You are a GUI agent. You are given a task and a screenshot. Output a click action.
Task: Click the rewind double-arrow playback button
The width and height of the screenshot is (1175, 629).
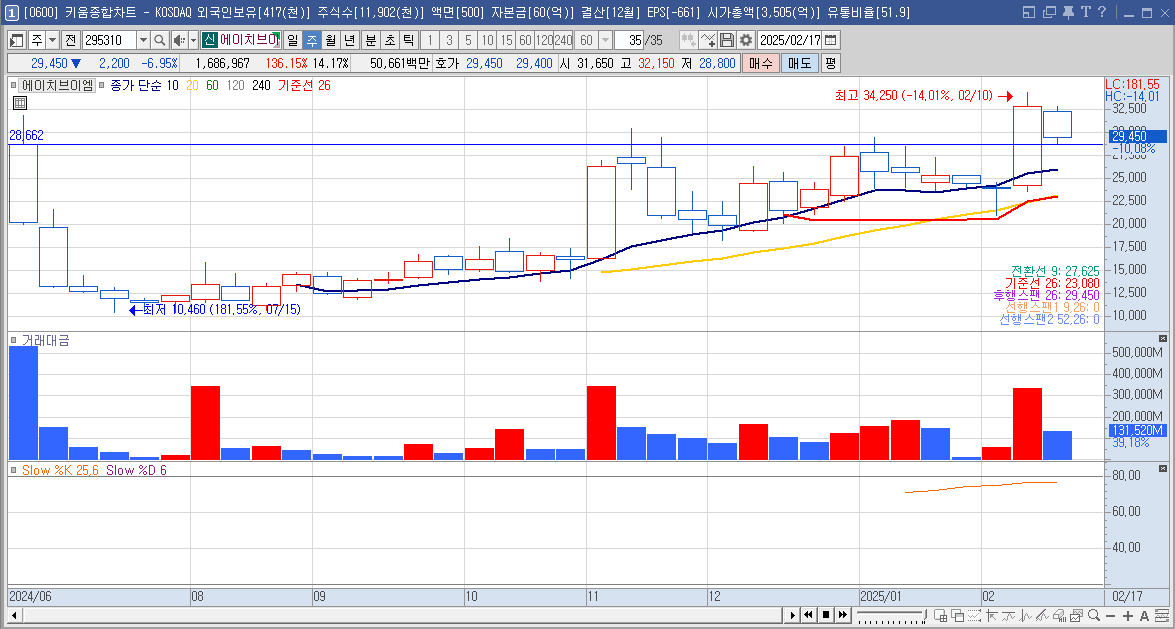[809, 616]
